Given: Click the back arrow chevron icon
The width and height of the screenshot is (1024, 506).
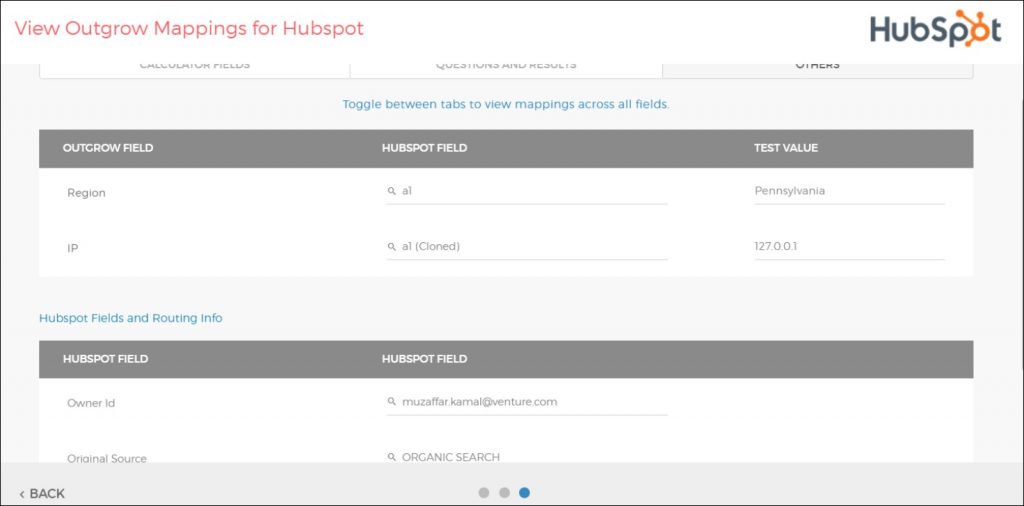Looking at the screenshot, I should coord(22,494).
